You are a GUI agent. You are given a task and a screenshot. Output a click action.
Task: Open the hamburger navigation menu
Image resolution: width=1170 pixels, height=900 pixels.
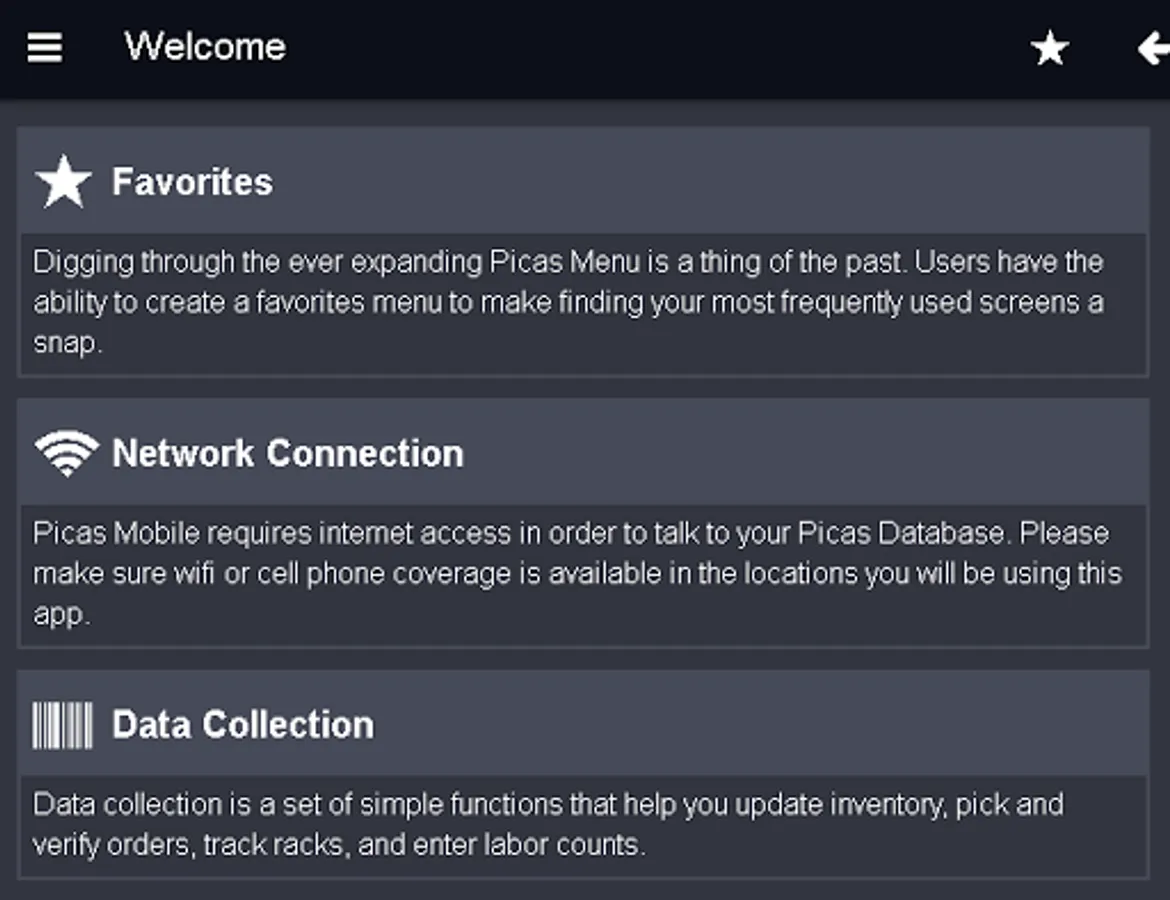click(x=44, y=47)
